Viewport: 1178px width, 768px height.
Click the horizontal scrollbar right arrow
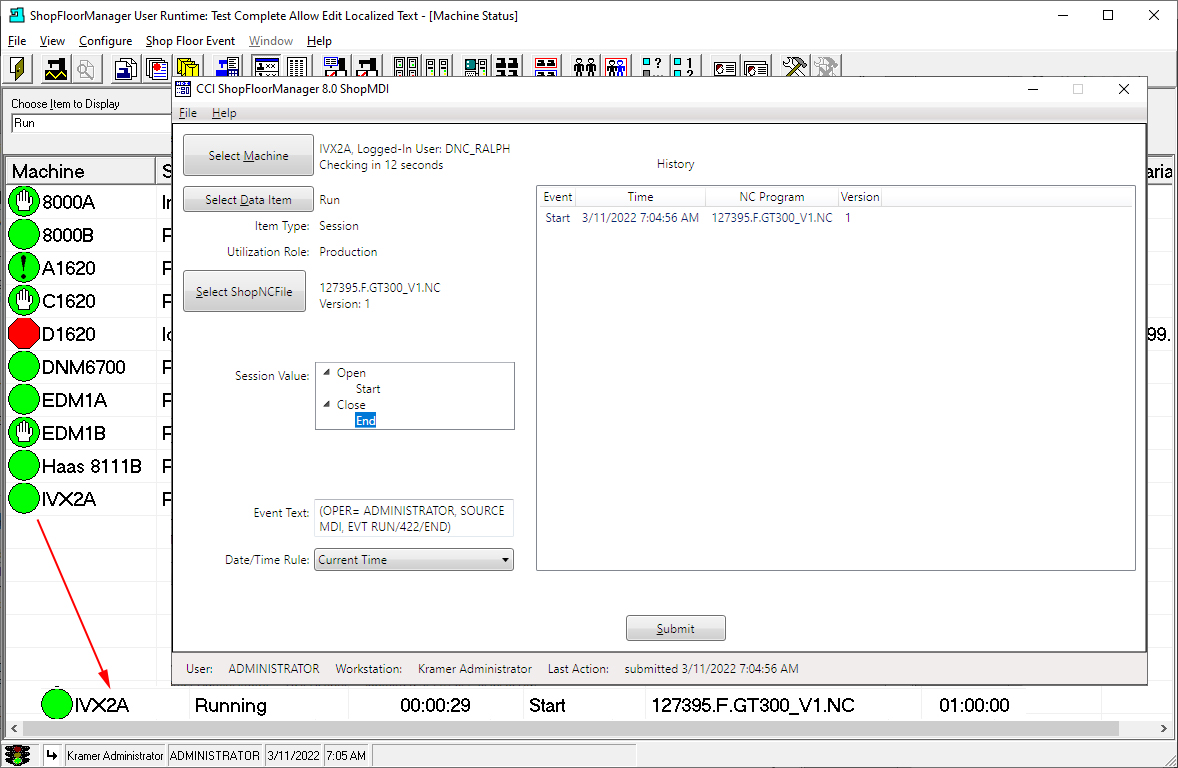coord(1164,728)
